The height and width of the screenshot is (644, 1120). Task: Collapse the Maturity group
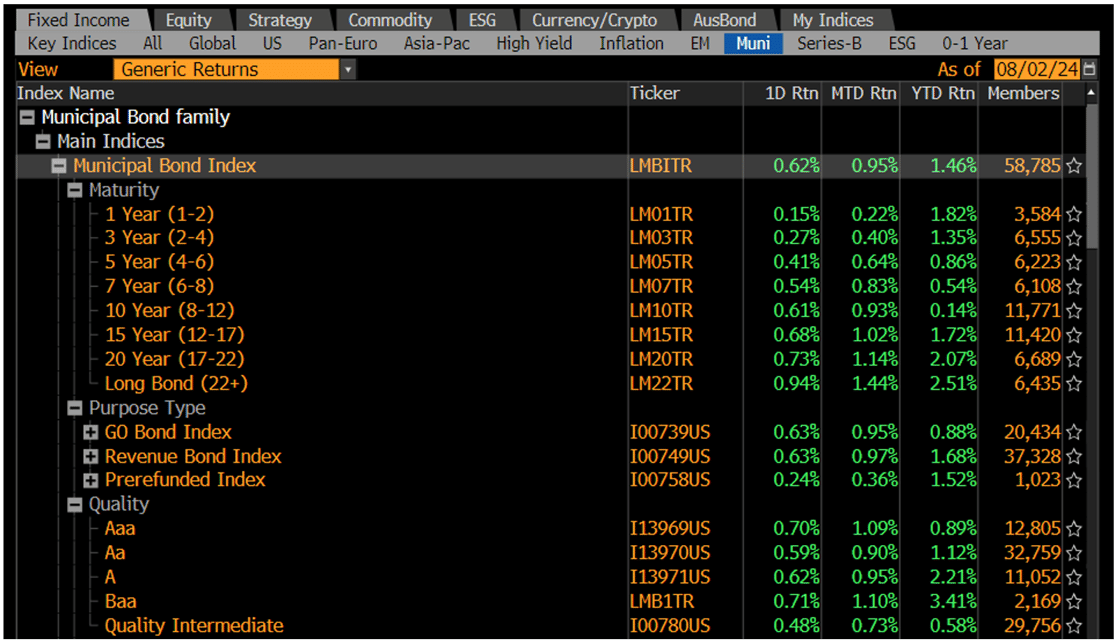coord(74,189)
